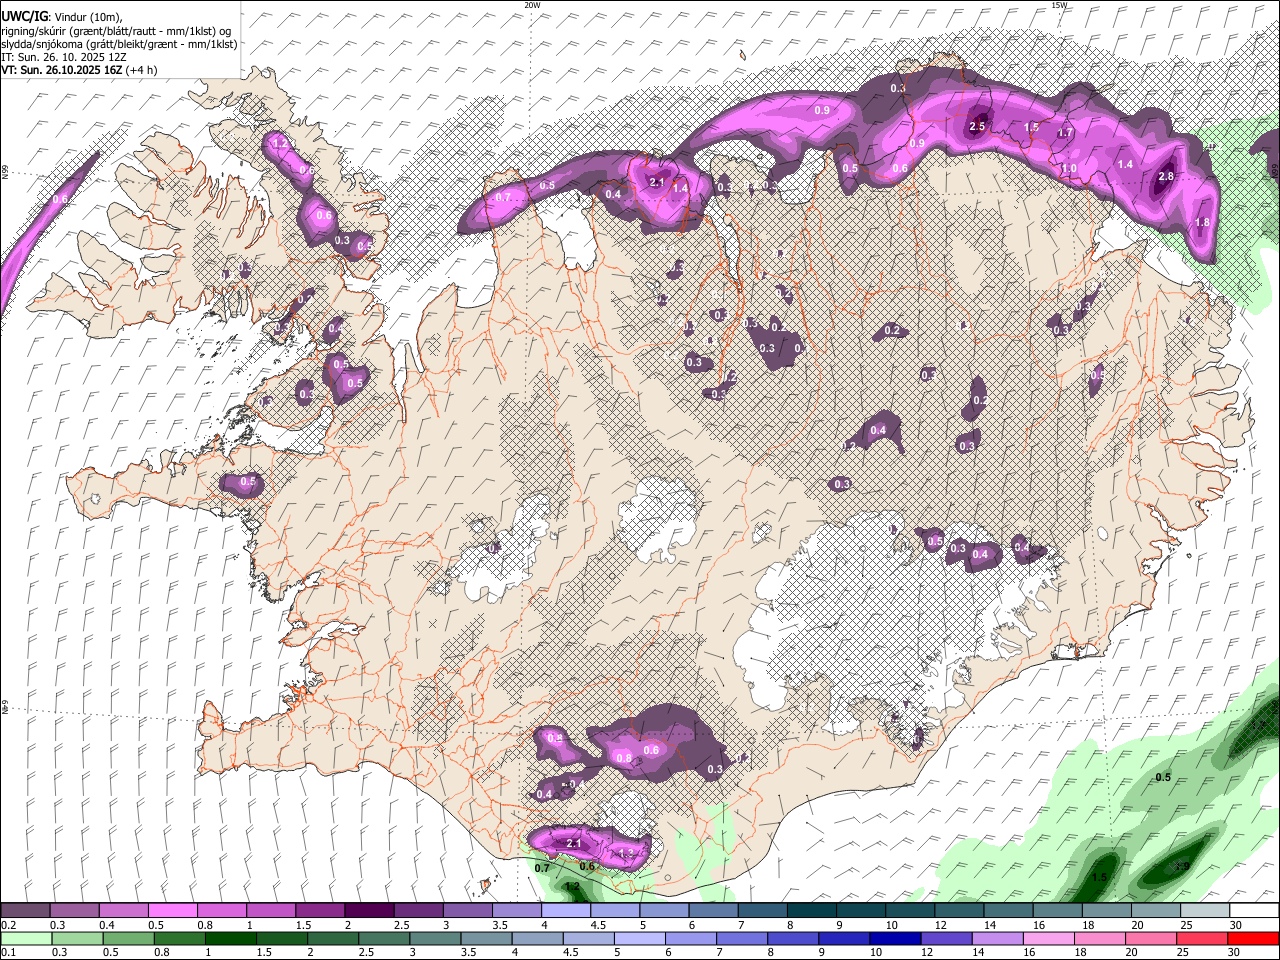Viewport: 1280px width, 960px height.
Task: Click the 15W longitude label at map top
Action: 1059,5
